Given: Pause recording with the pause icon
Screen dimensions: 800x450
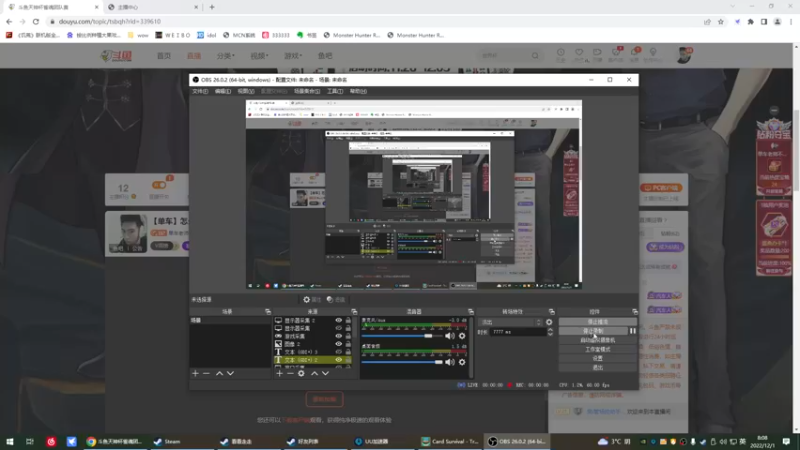Looking at the screenshot, I should pyautogui.click(x=633, y=331).
